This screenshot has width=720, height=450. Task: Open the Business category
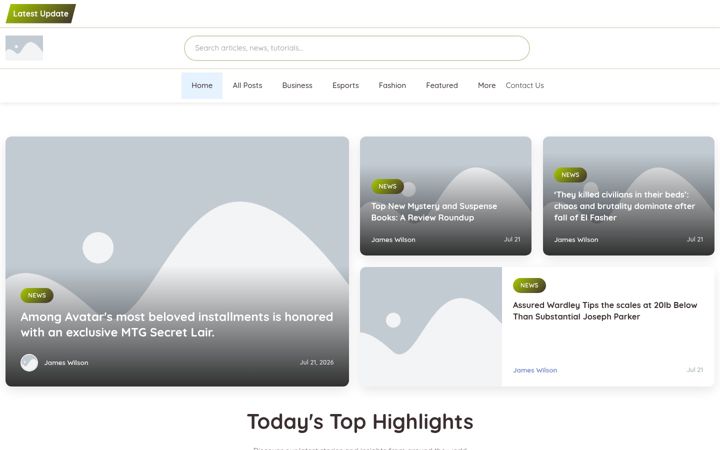pos(297,85)
